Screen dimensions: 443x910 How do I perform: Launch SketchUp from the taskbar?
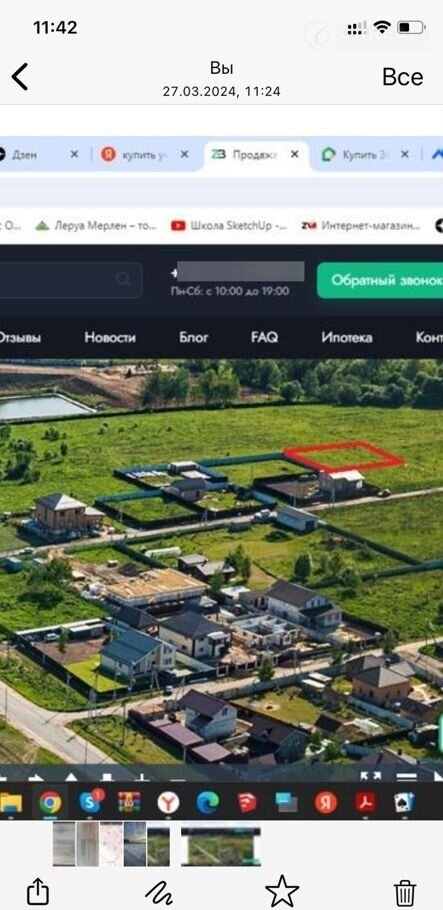pyautogui.click(x=247, y=802)
